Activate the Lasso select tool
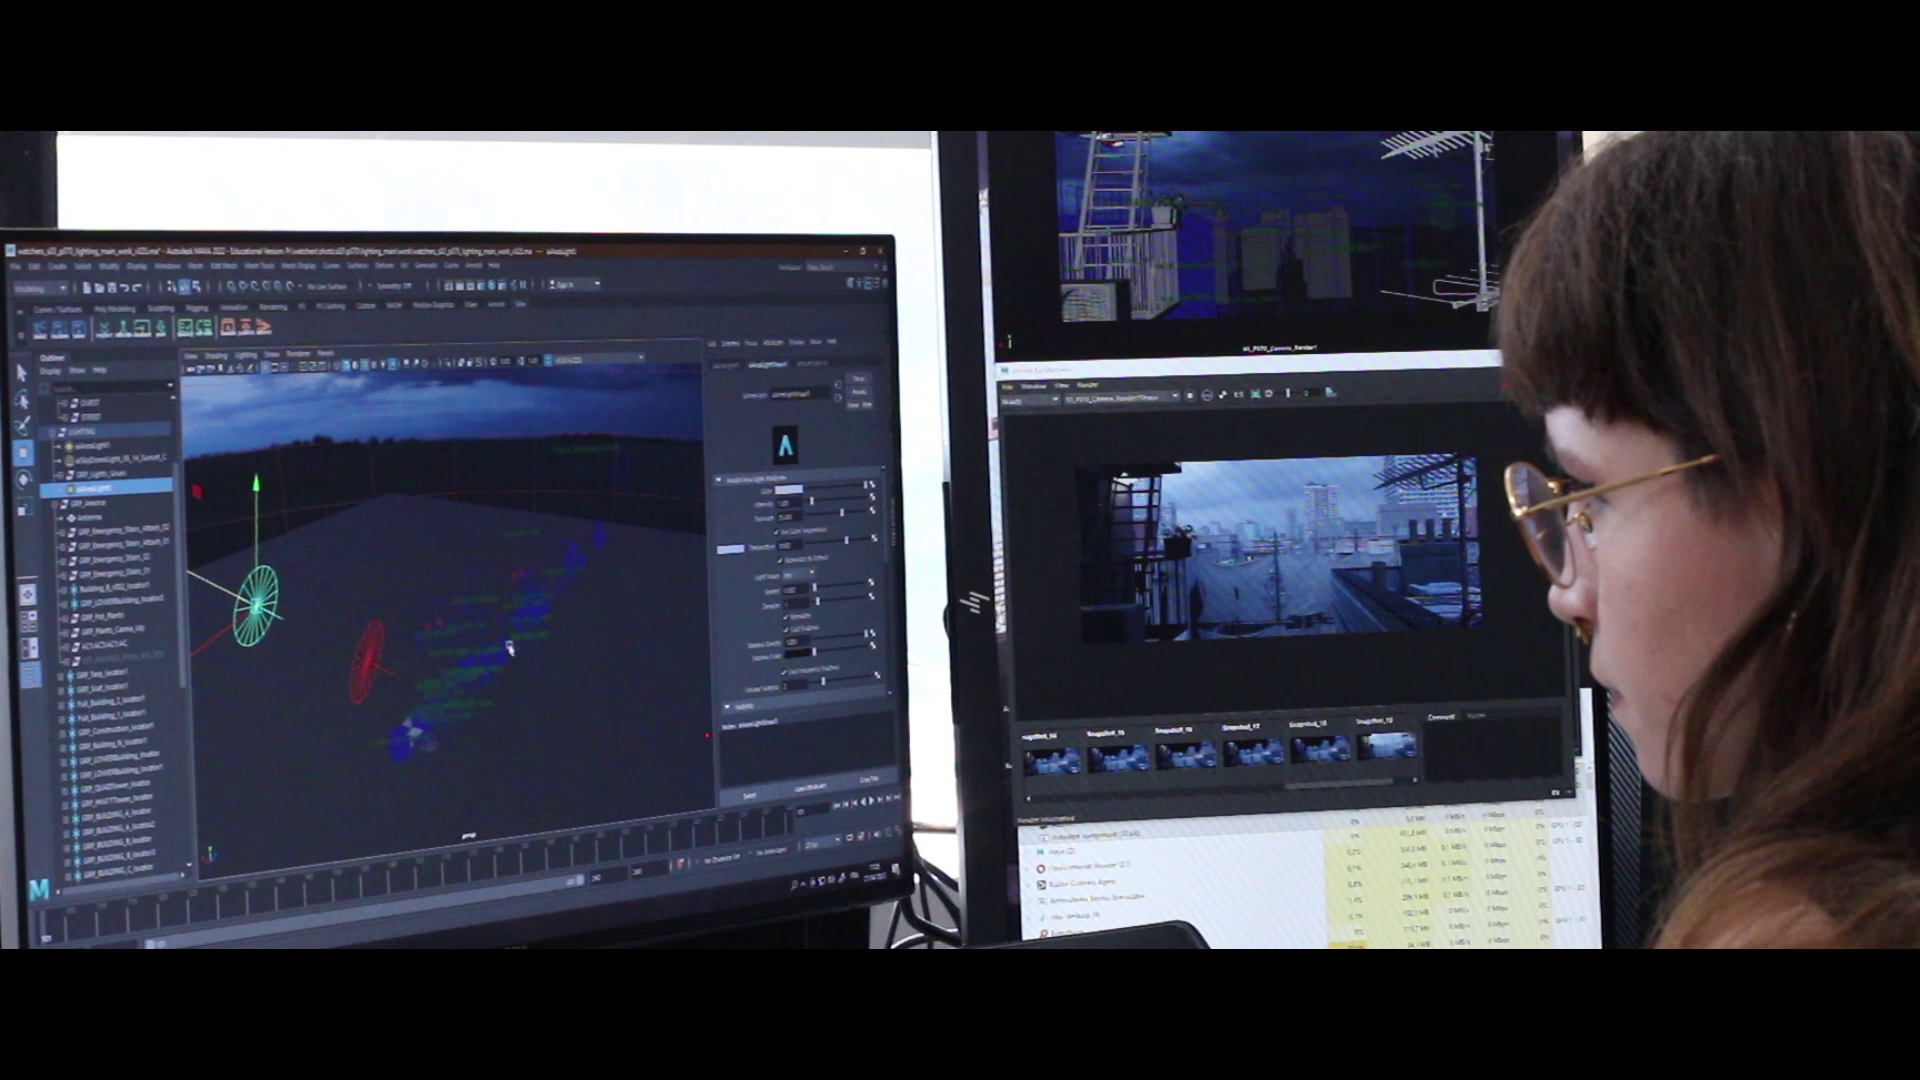Viewport: 1920px width, 1080px height. coord(21,400)
